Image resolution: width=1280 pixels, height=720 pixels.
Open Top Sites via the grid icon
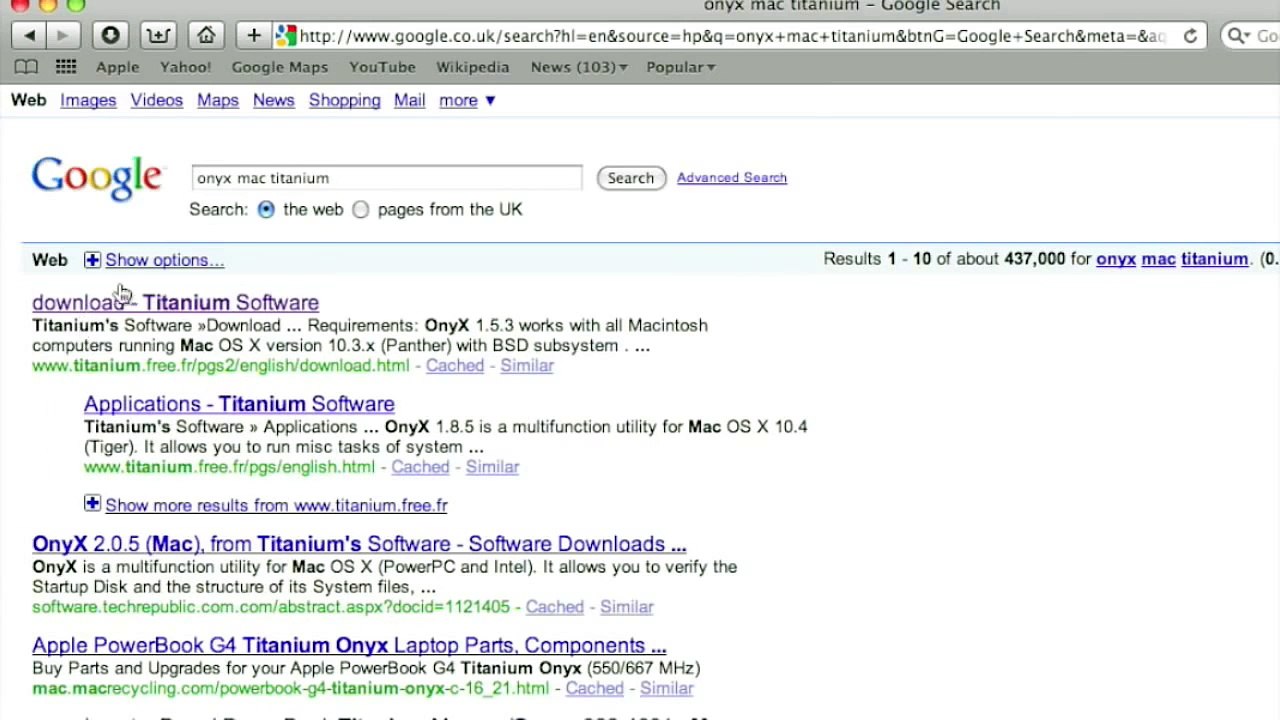(66, 67)
